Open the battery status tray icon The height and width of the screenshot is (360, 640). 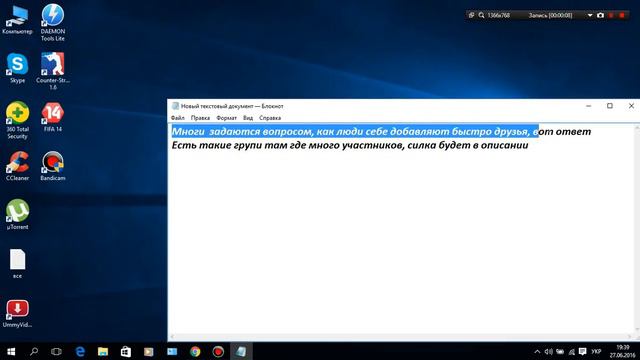coord(560,351)
